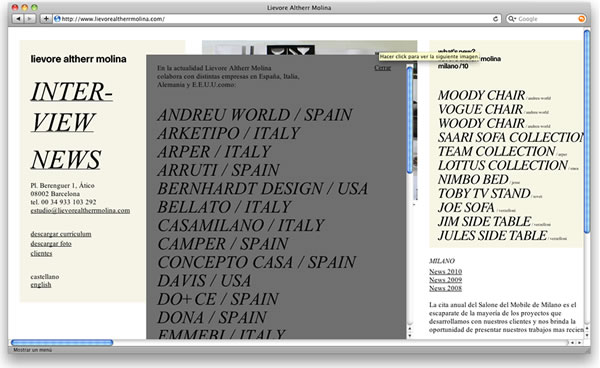Click the reload page icon in address bar
Screen dimensions: 600x368
(x=495, y=19)
